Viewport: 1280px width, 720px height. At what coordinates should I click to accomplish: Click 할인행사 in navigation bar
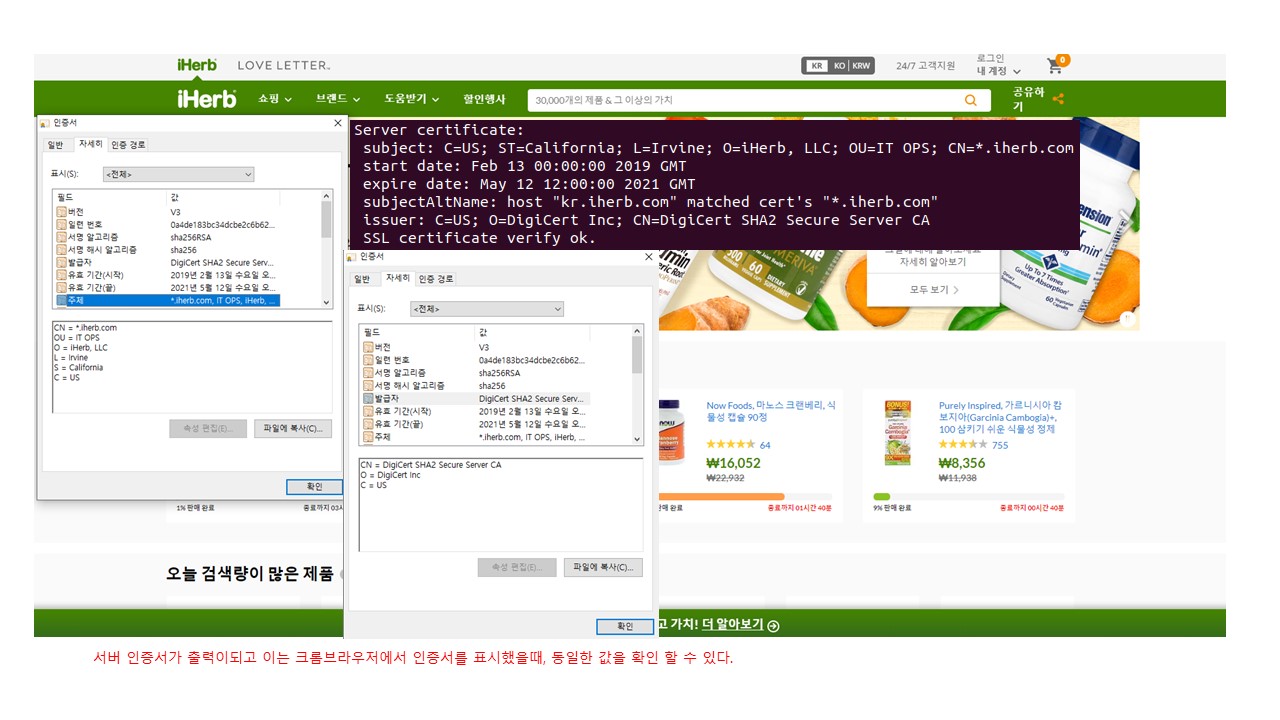(484, 99)
